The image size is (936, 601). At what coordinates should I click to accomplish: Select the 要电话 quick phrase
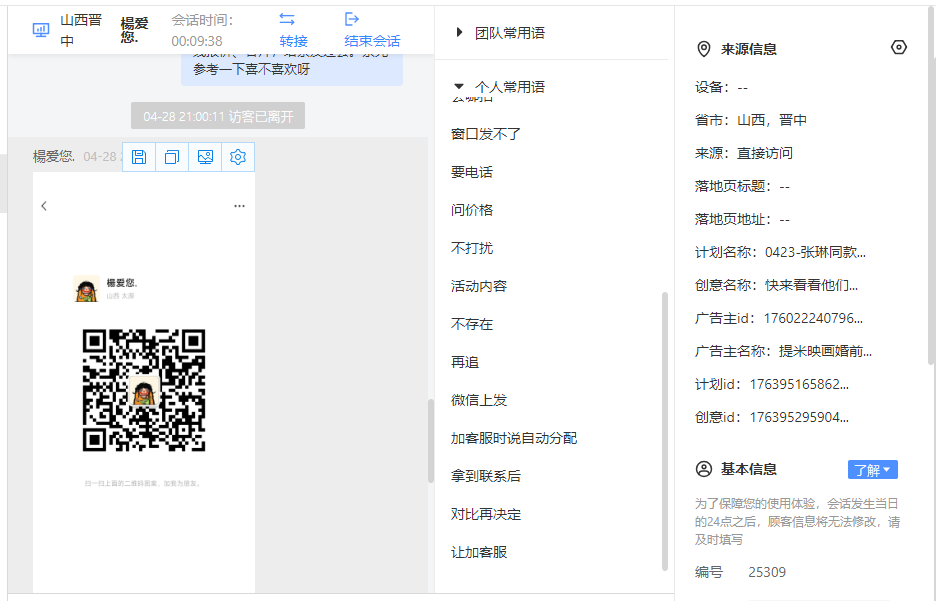pos(472,172)
